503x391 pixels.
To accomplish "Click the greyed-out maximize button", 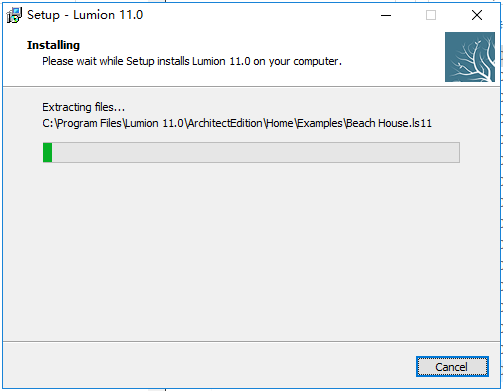I will pos(431,15).
